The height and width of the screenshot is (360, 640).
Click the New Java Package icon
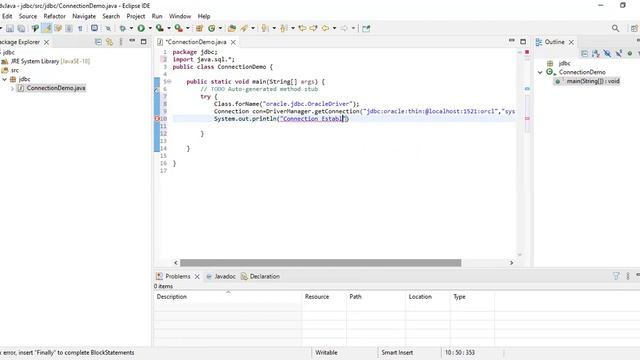point(200,28)
